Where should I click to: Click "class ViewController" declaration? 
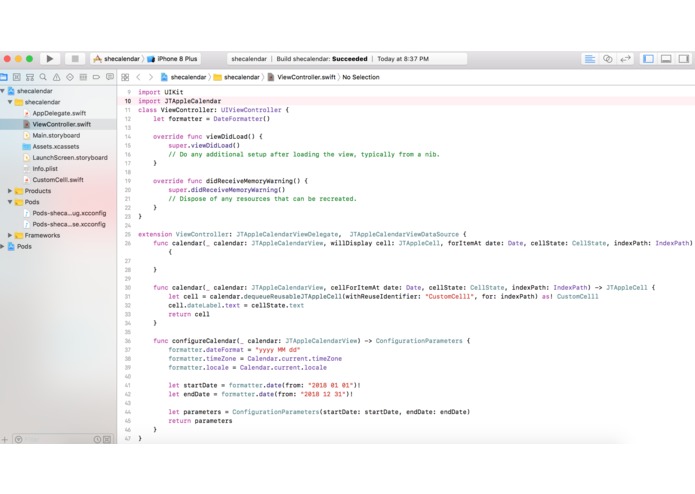pos(213,110)
